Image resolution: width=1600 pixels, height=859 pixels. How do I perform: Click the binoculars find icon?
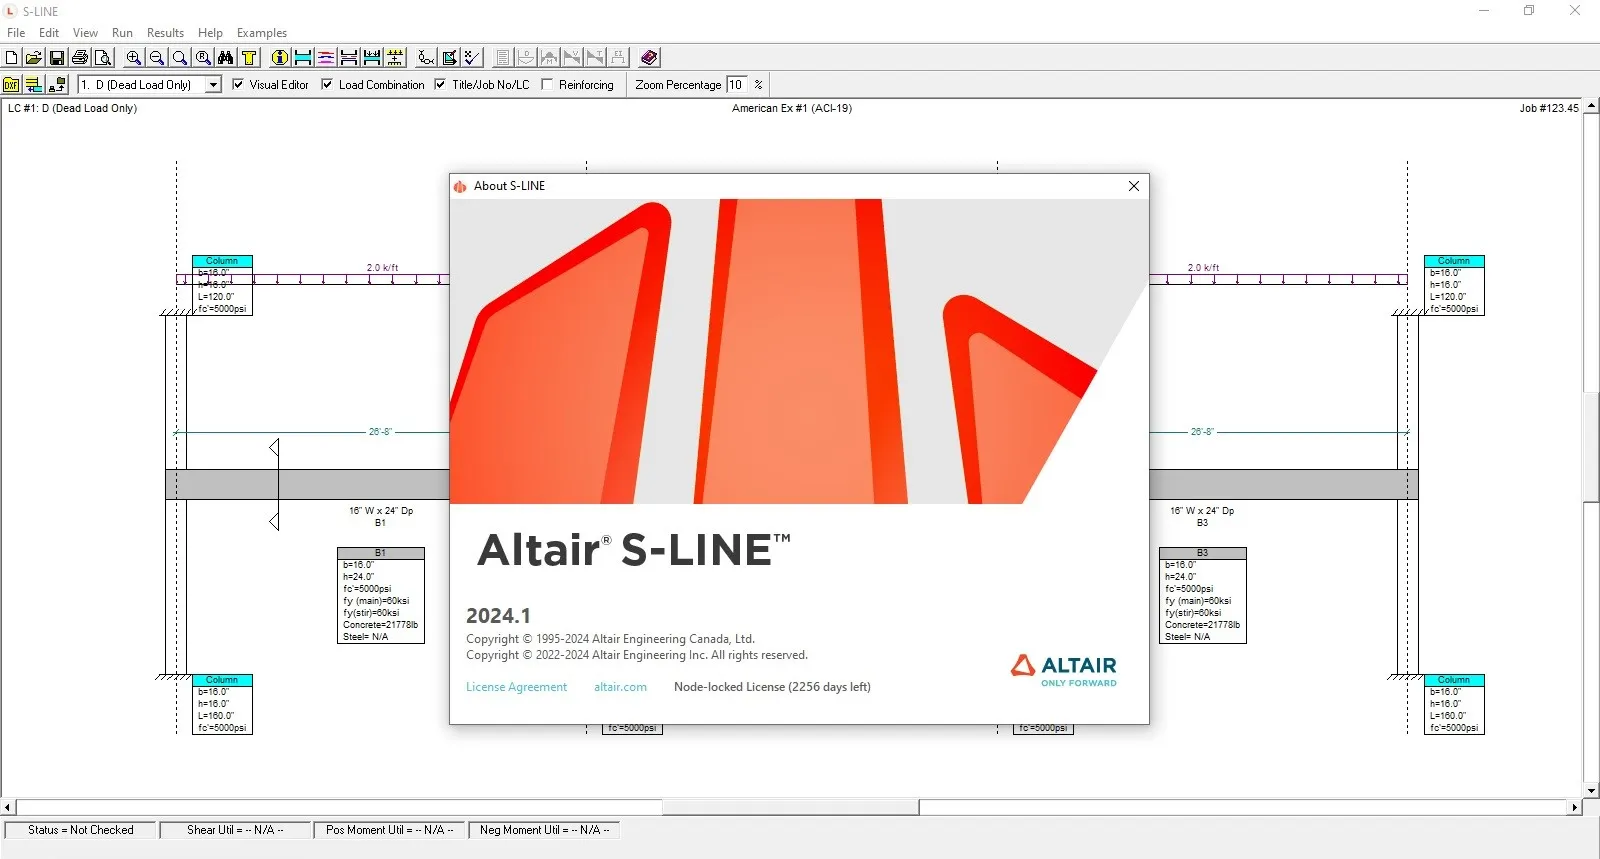pos(226,58)
